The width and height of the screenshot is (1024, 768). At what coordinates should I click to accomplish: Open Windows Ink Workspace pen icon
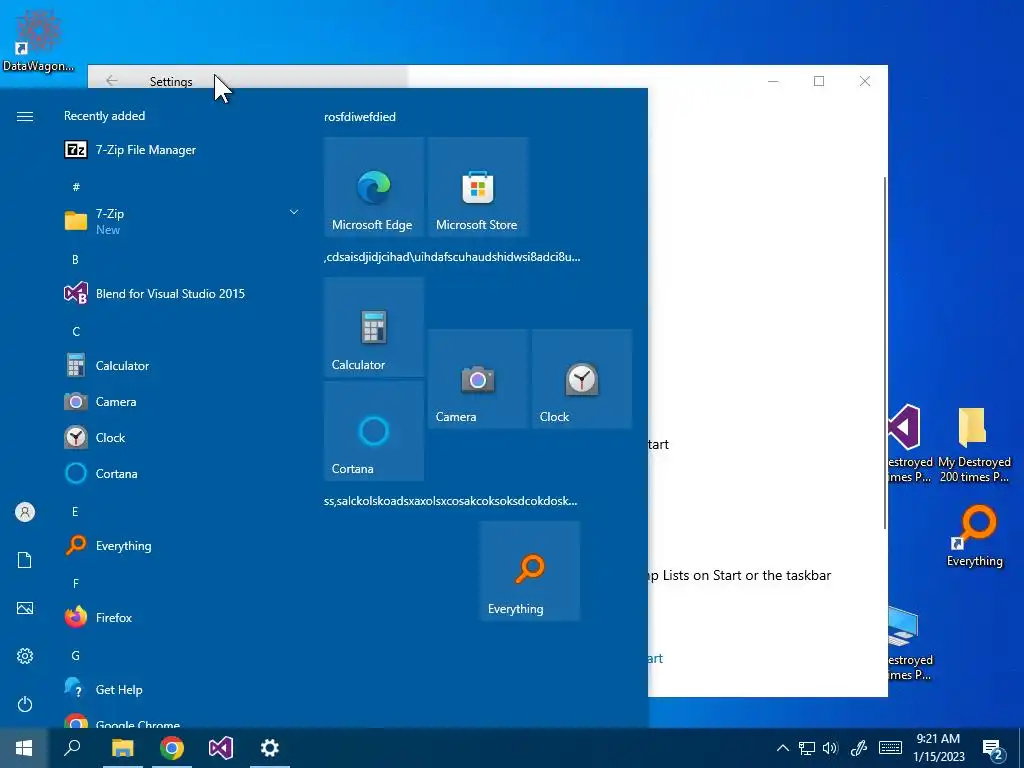point(859,748)
